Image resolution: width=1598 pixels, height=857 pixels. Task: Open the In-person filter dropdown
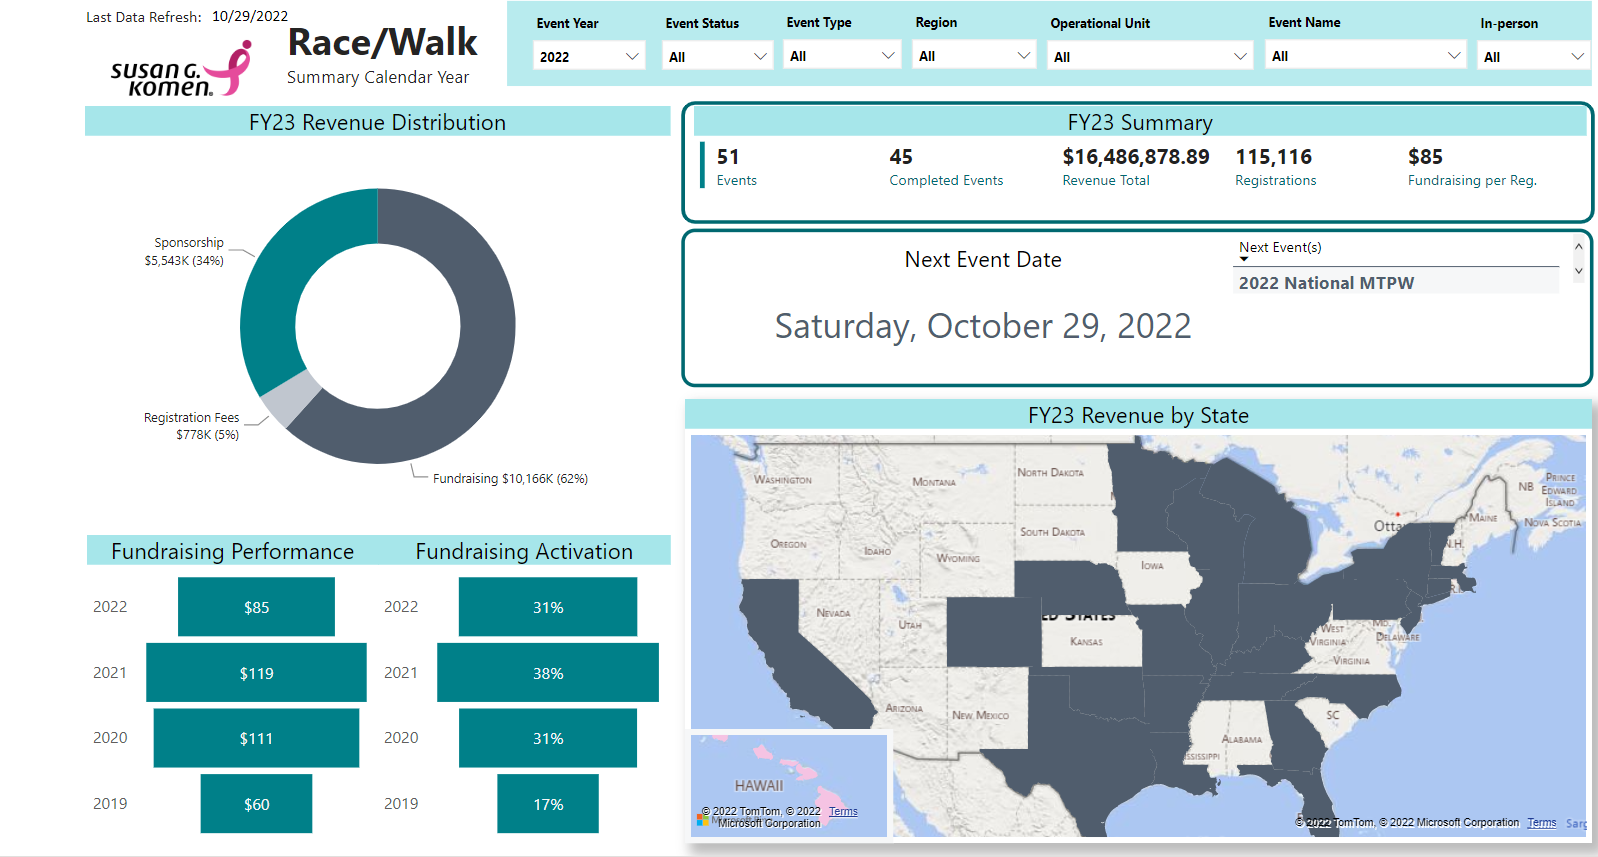point(1533,57)
